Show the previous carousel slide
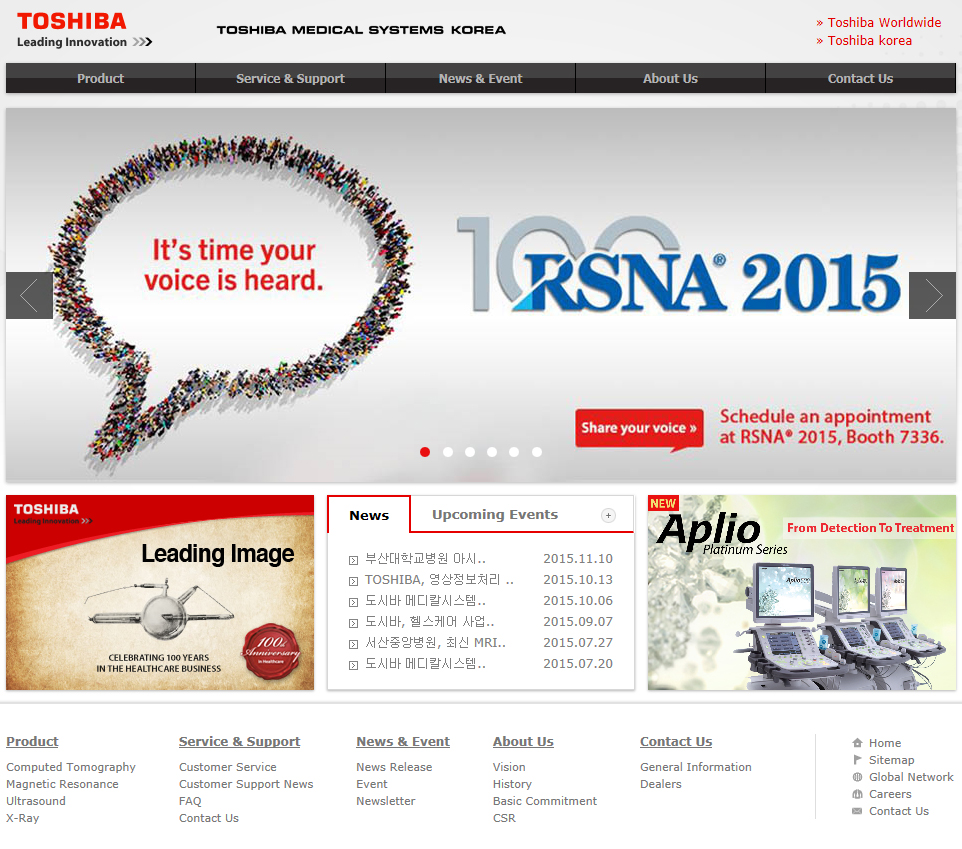This screenshot has width=962, height=849. coord(29,295)
